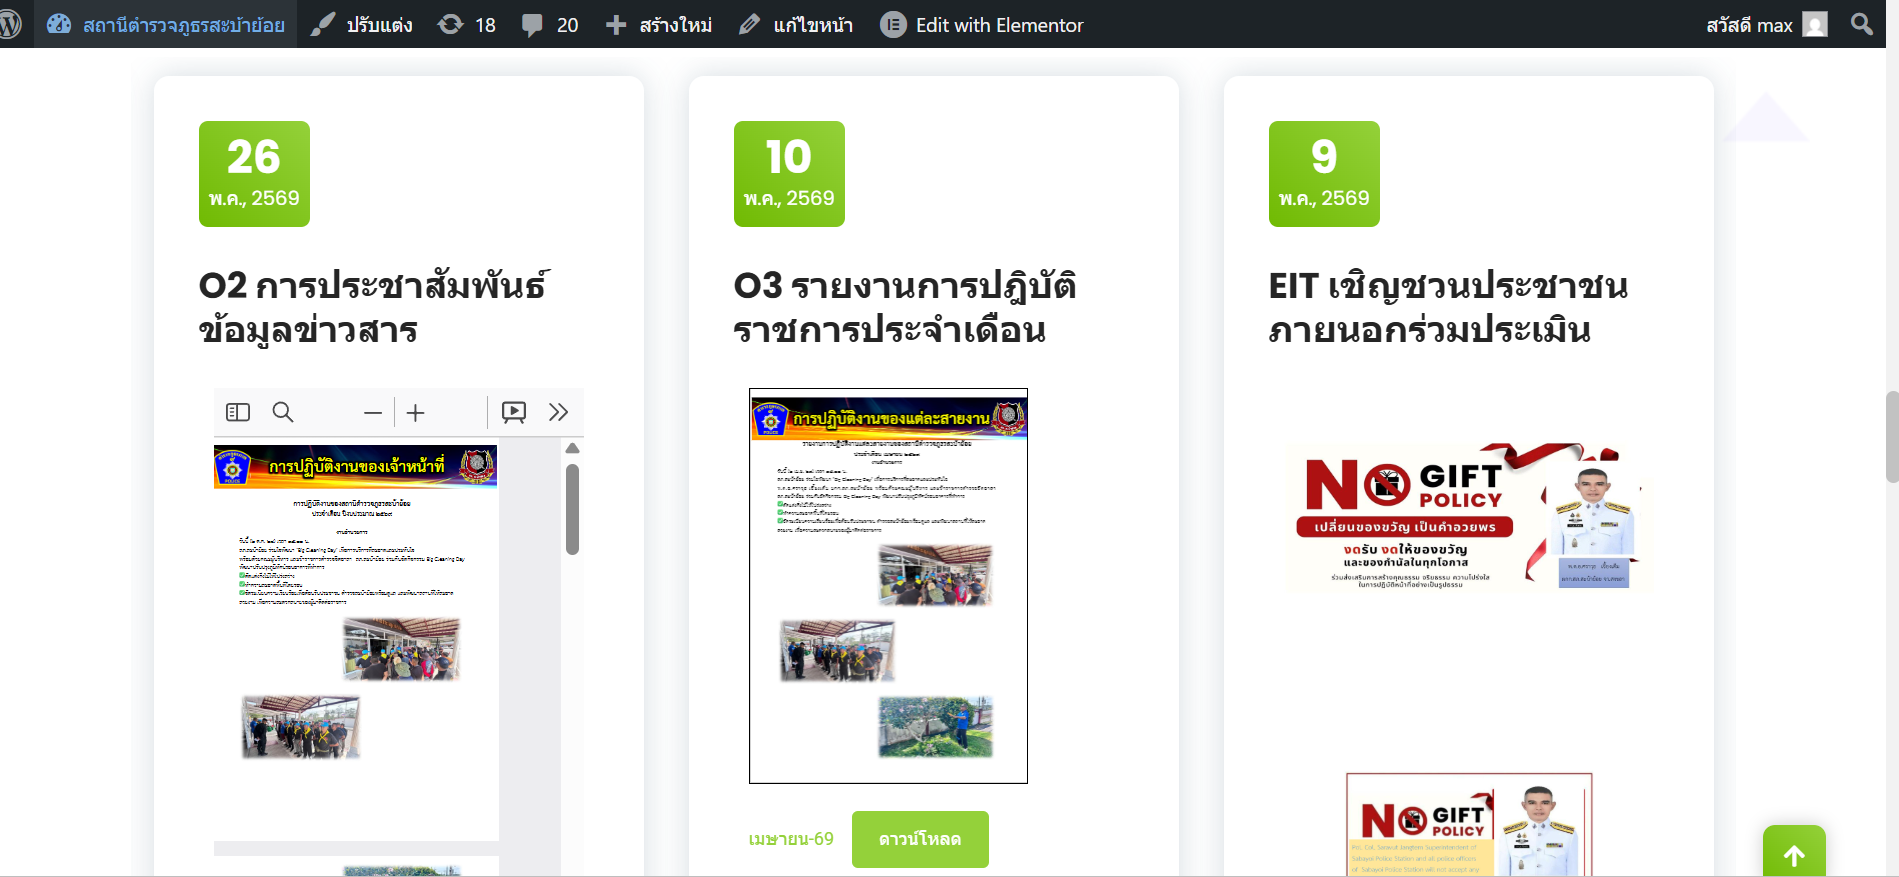
Task: Click the browser page scrollbar thumb
Action: [1891, 437]
